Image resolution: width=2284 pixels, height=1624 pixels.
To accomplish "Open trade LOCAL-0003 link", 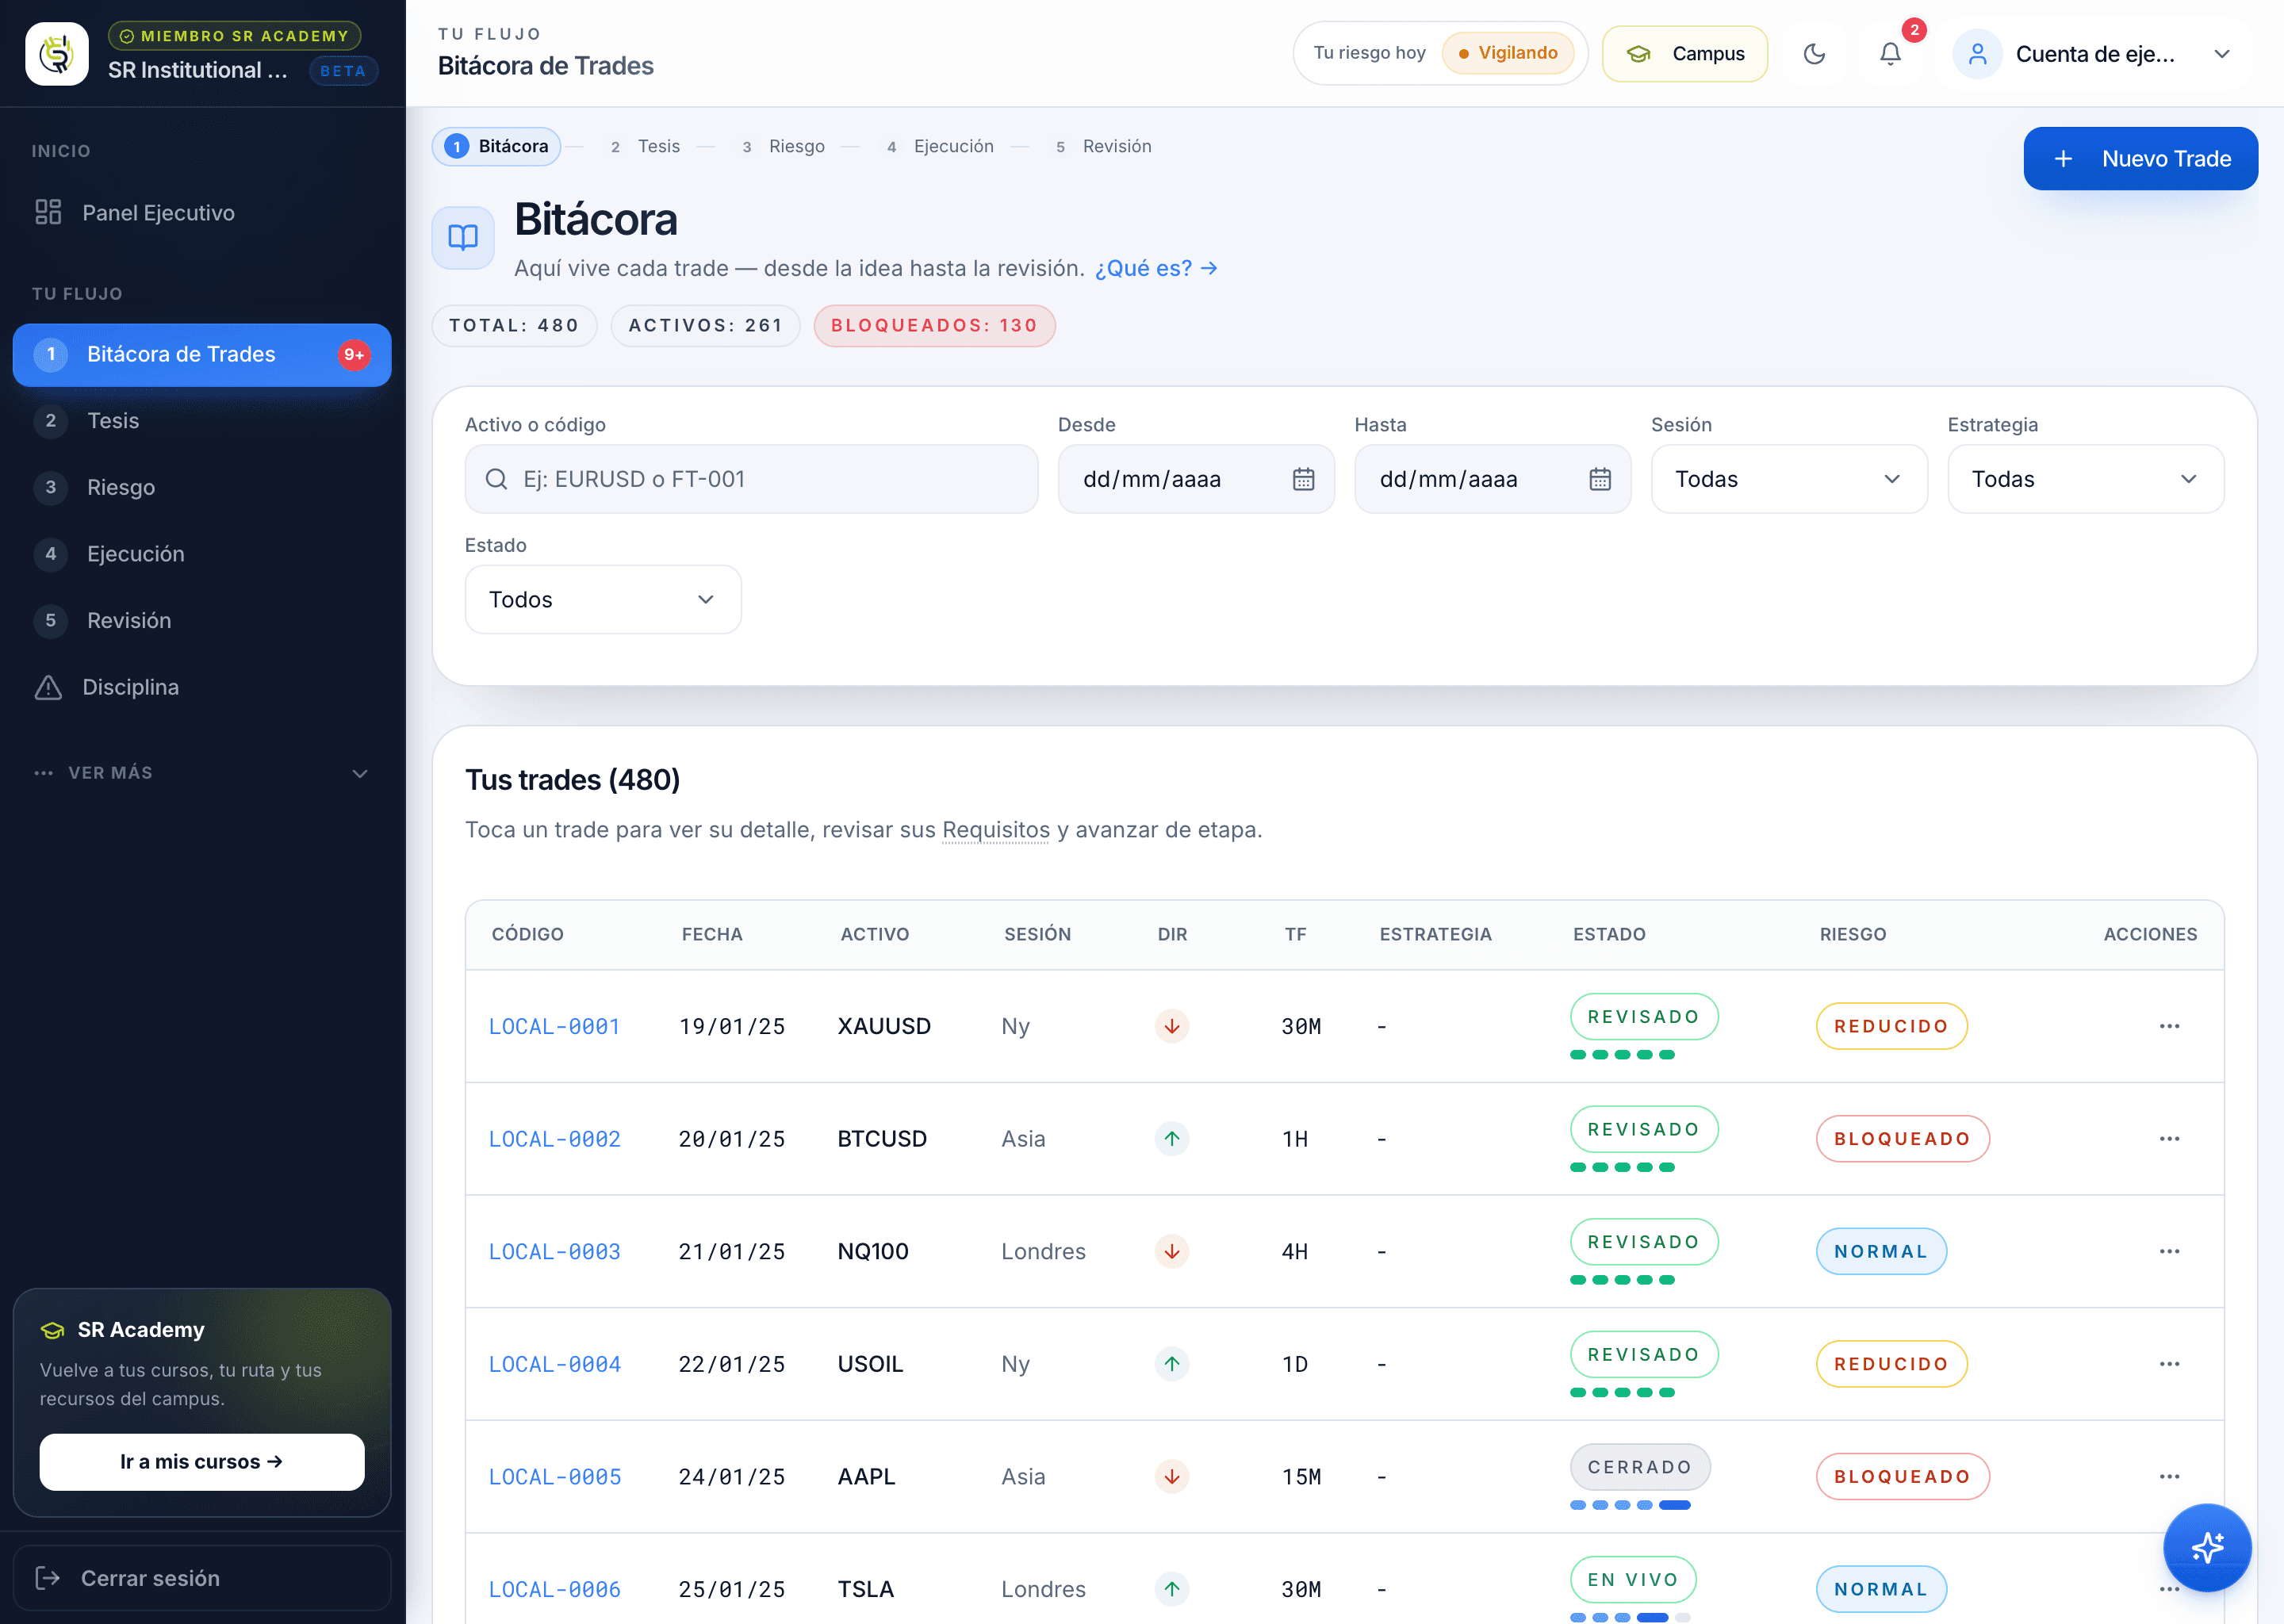I will [x=554, y=1251].
